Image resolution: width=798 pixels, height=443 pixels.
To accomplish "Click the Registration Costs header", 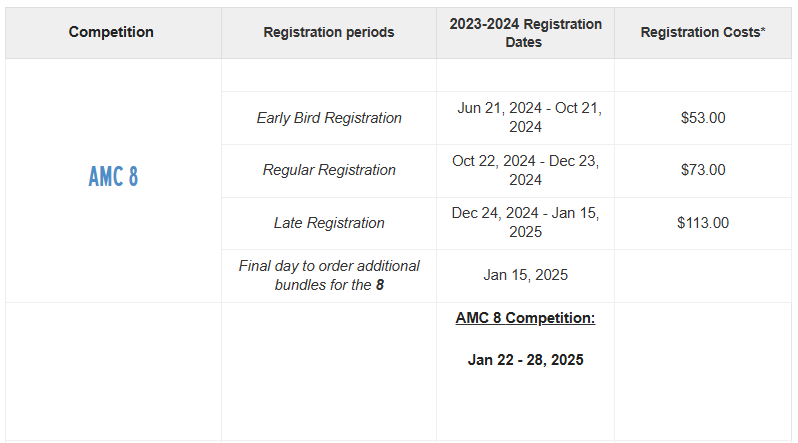I will click(x=703, y=32).
